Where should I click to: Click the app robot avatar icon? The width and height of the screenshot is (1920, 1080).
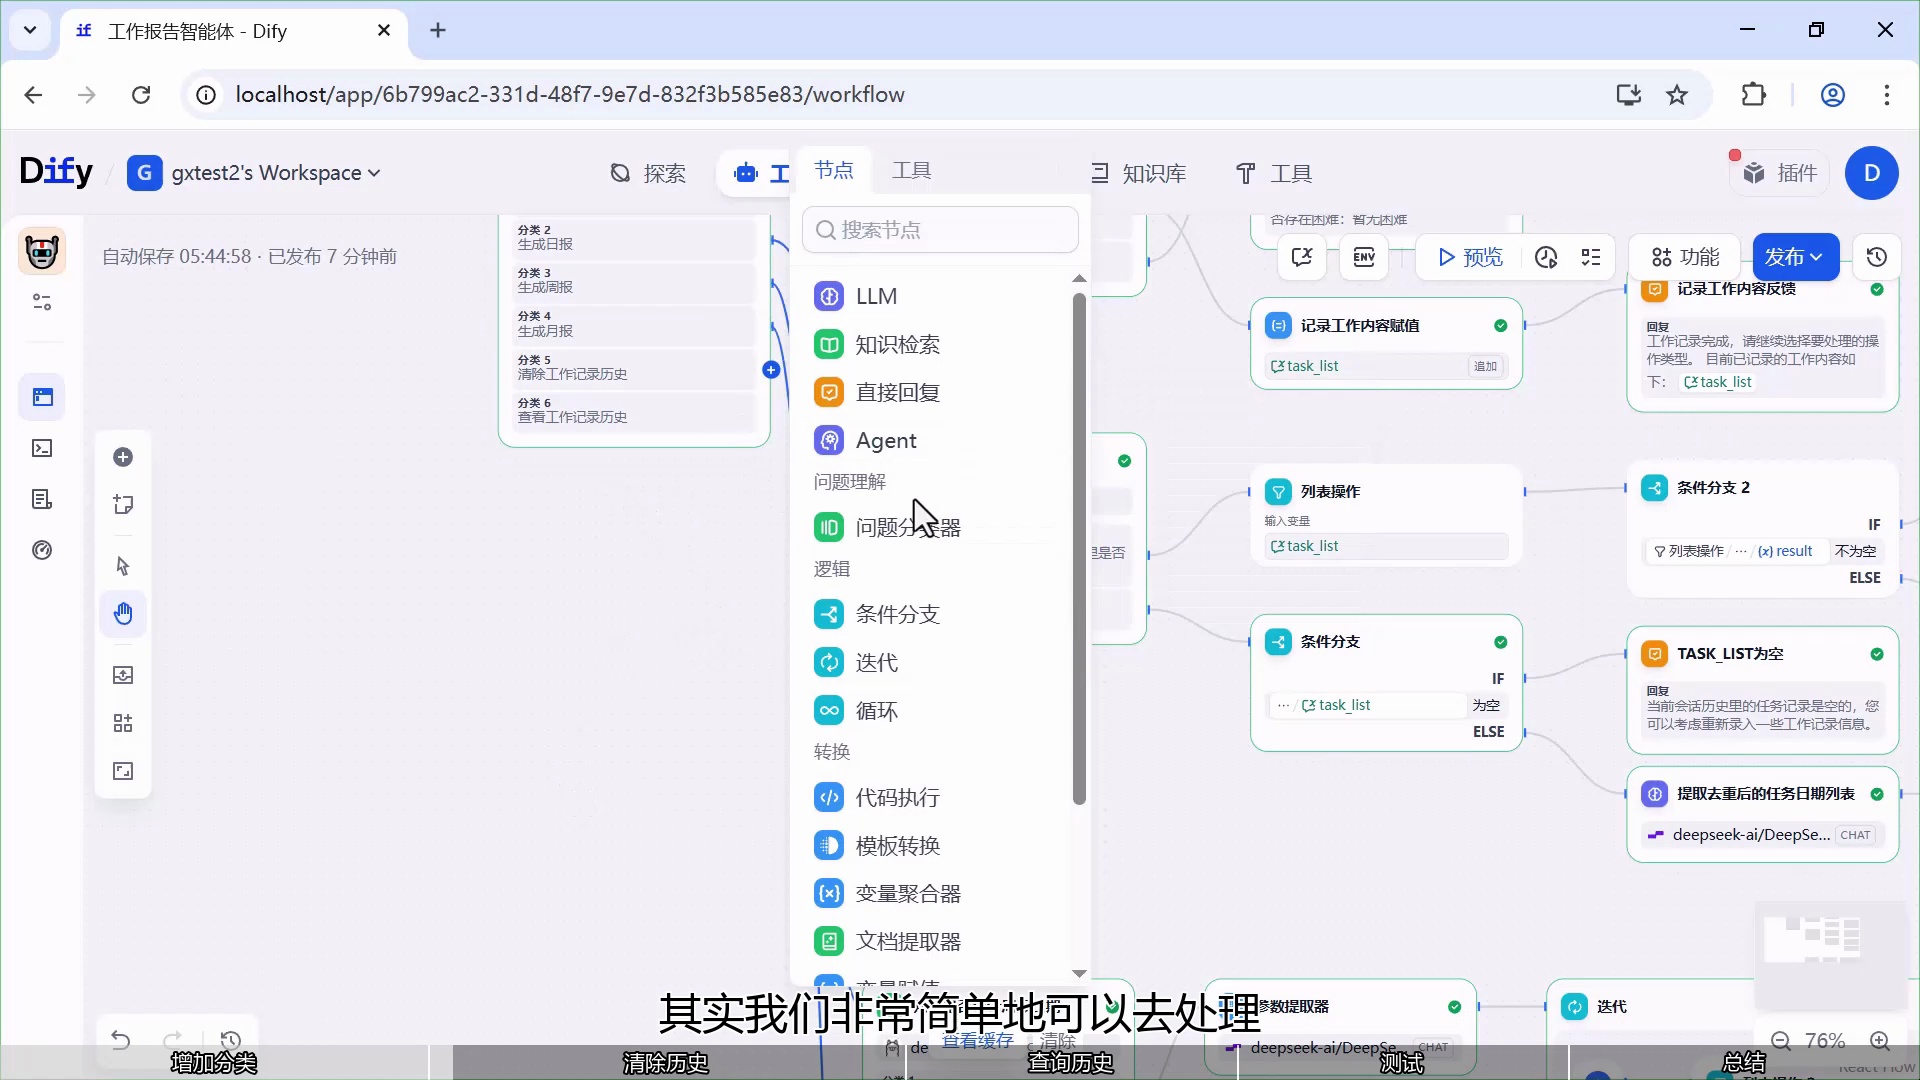click(42, 251)
